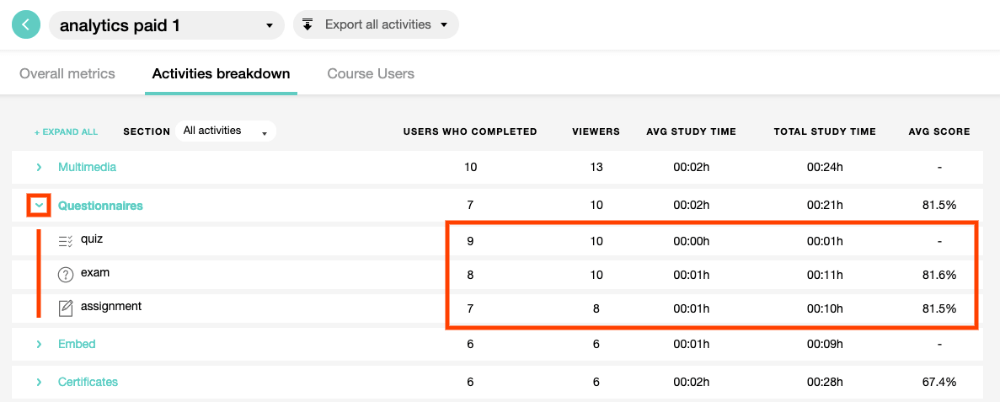
Task: Expand the Embed section chevron
Action: click(39, 344)
